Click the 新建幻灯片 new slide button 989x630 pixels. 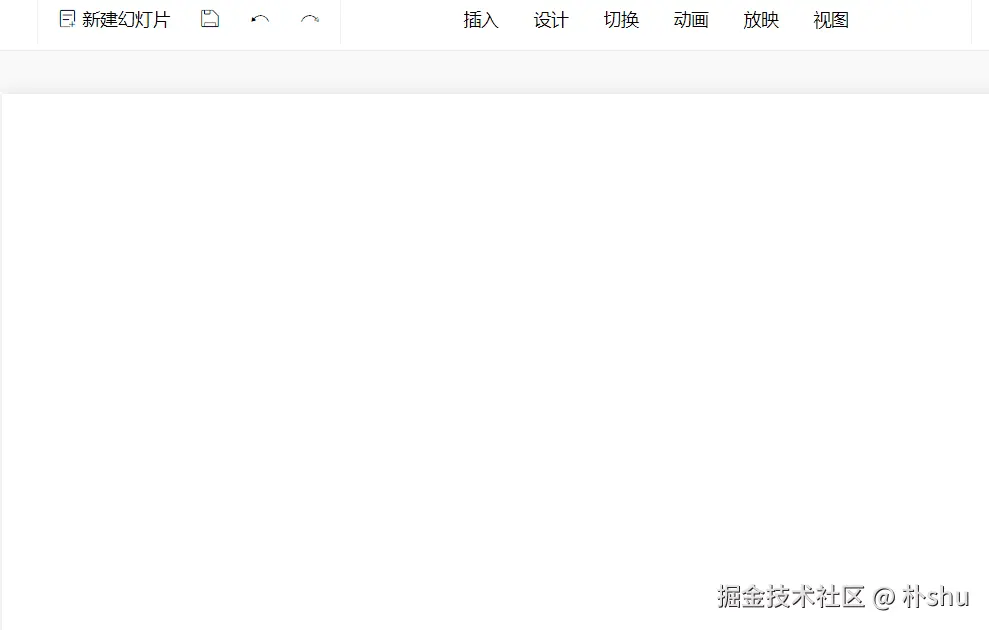coord(115,20)
